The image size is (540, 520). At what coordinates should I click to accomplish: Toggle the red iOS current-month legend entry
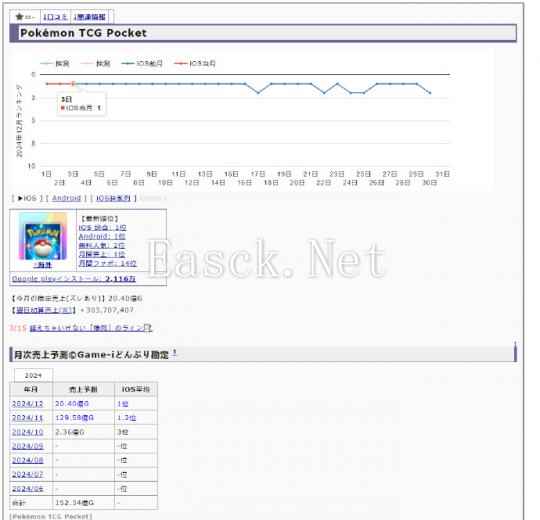(195, 63)
